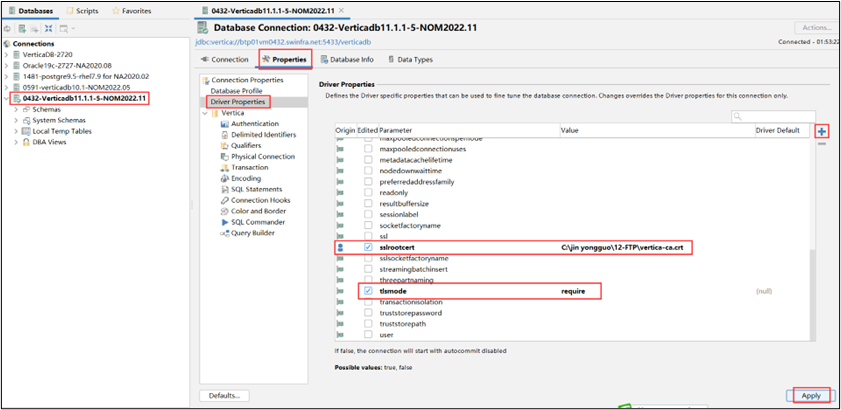Click the plus icon to add driver property
This screenshot has height=410, width=841.
click(x=822, y=132)
